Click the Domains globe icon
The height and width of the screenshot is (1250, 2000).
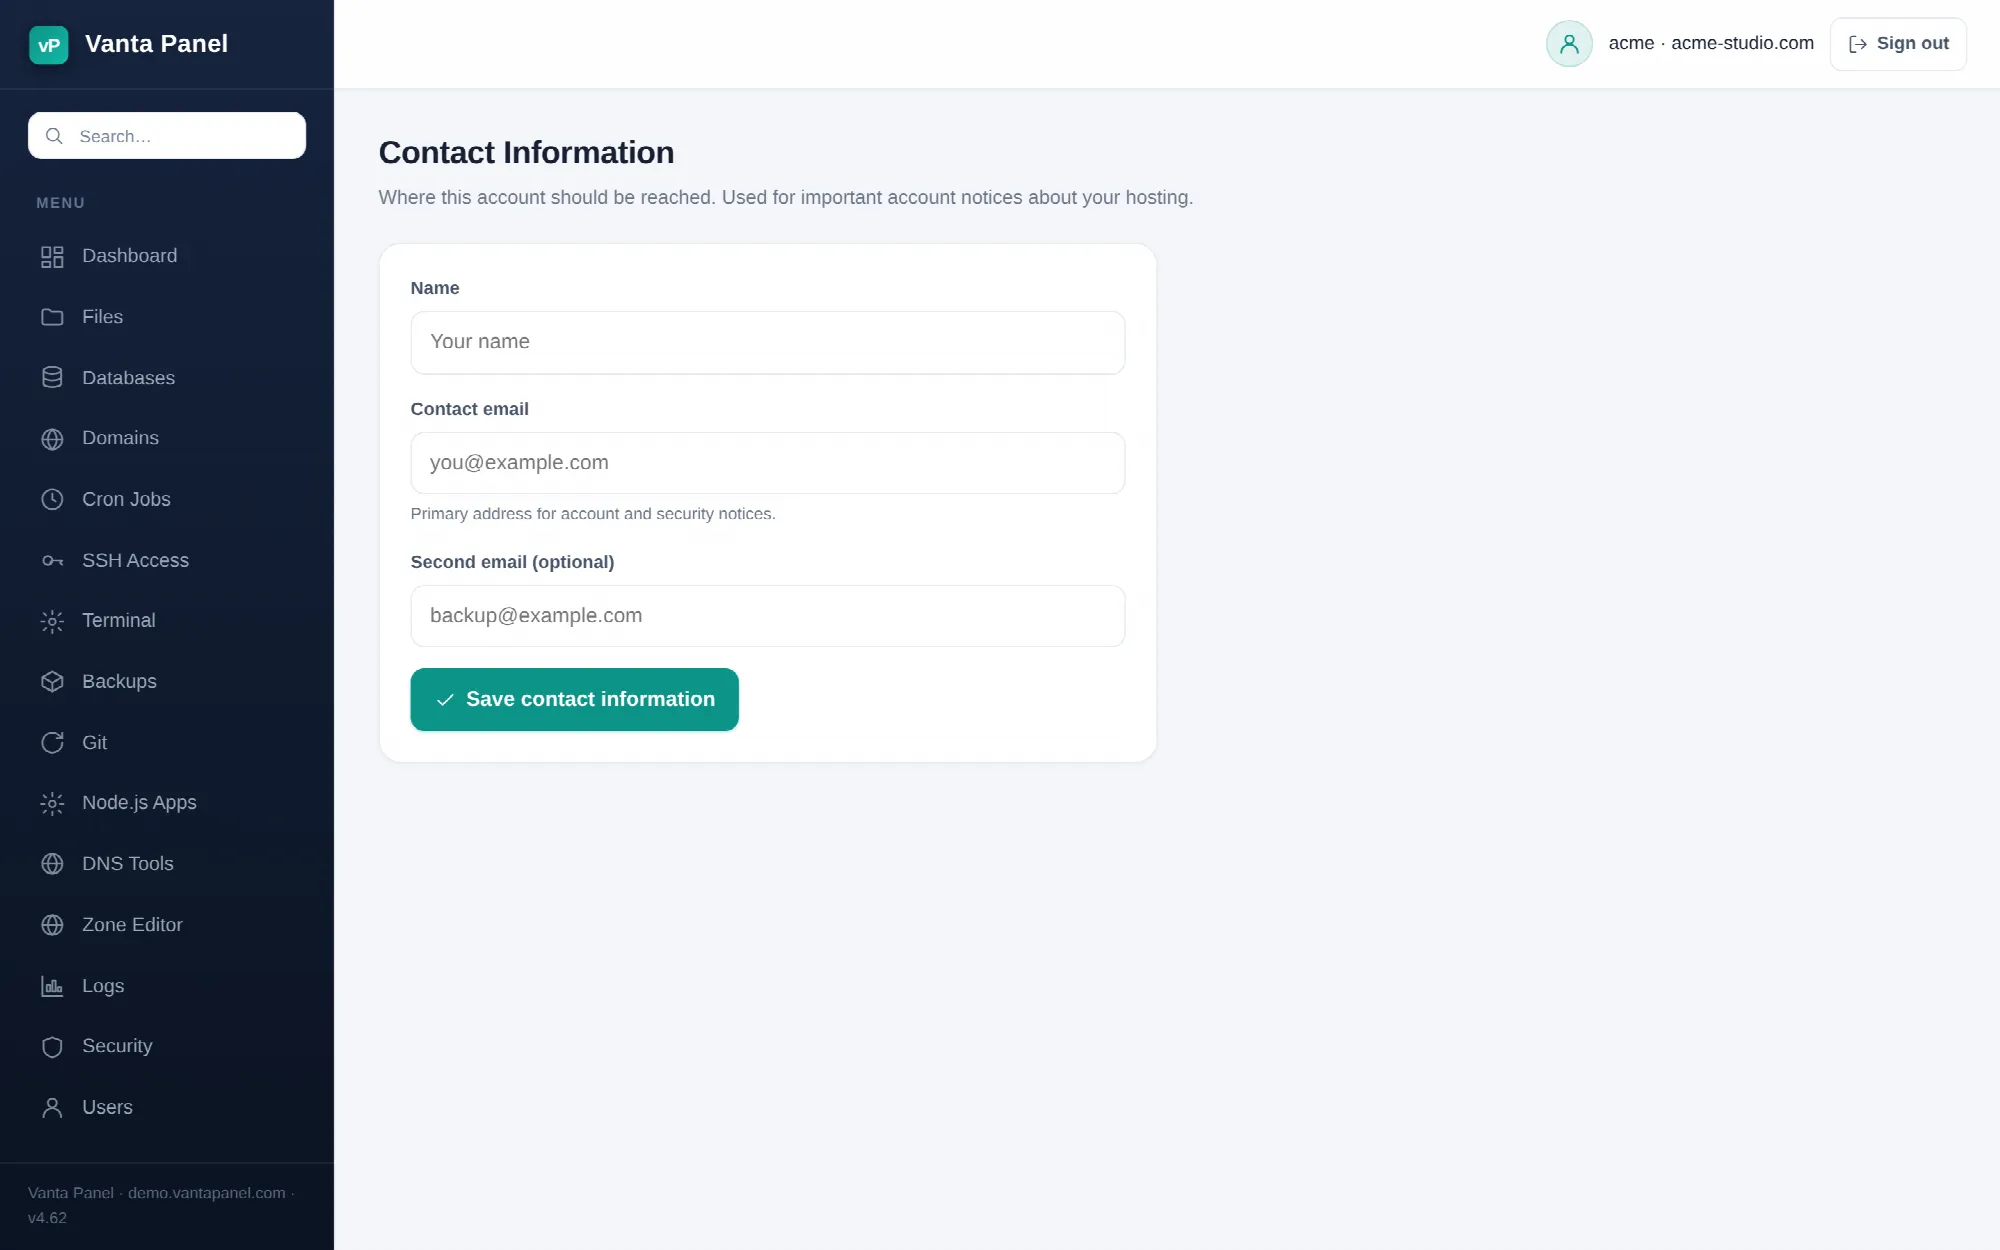pos(52,439)
